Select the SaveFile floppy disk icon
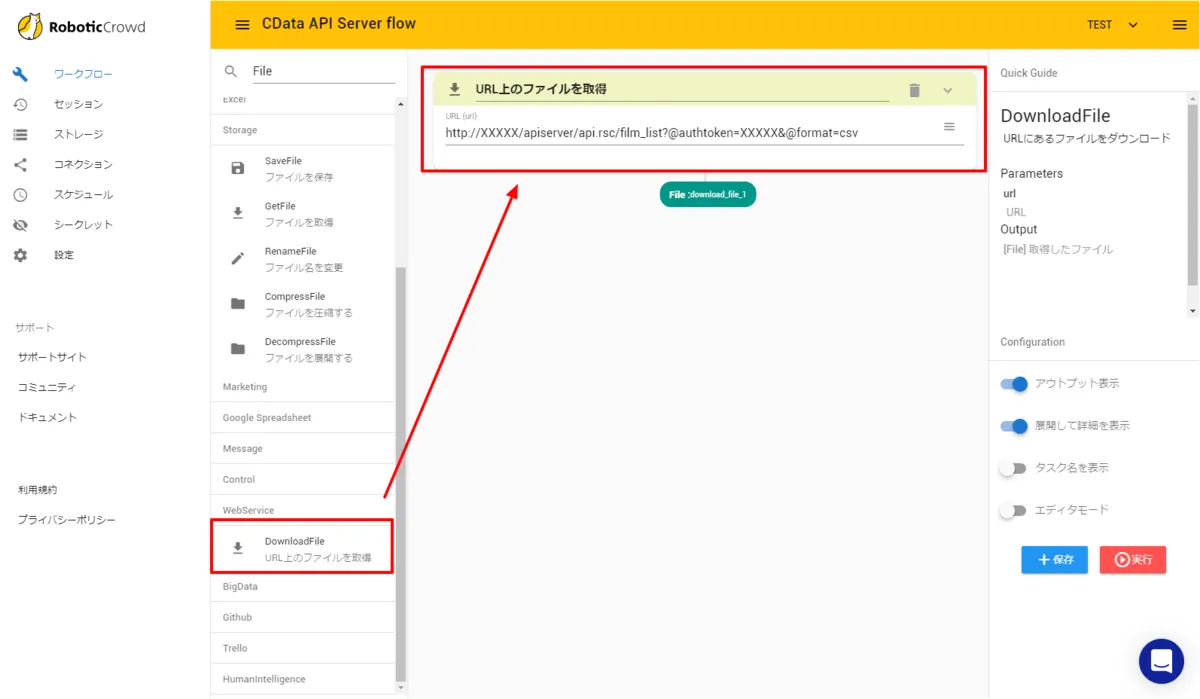Viewport: 1200px width, 699px height. pyautogui.click(x=238, y=168)
